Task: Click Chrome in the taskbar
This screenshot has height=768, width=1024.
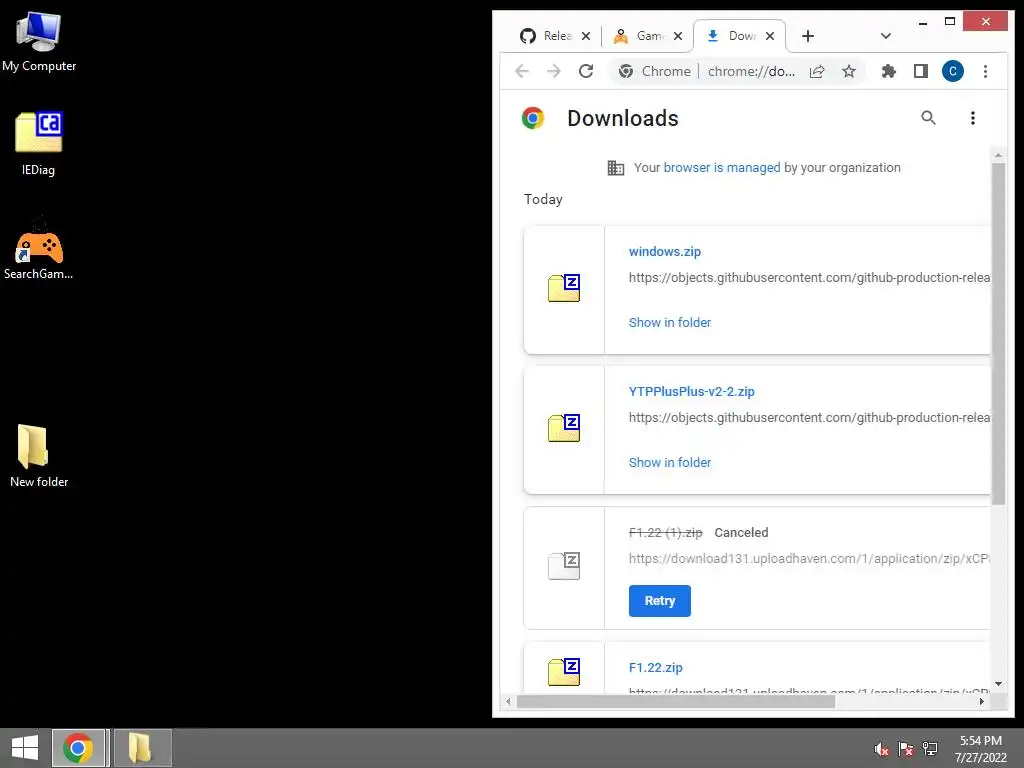Action: pos(78,748)
